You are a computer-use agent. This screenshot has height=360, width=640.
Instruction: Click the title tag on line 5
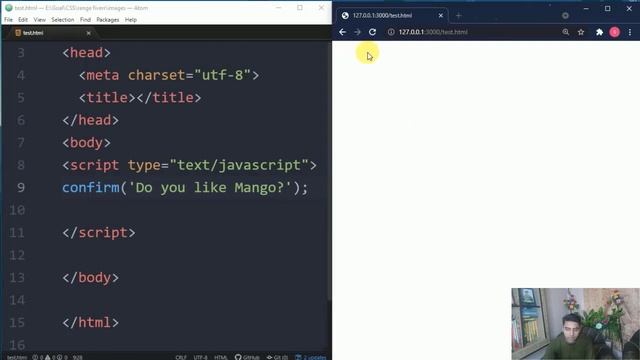pos(140,98)
